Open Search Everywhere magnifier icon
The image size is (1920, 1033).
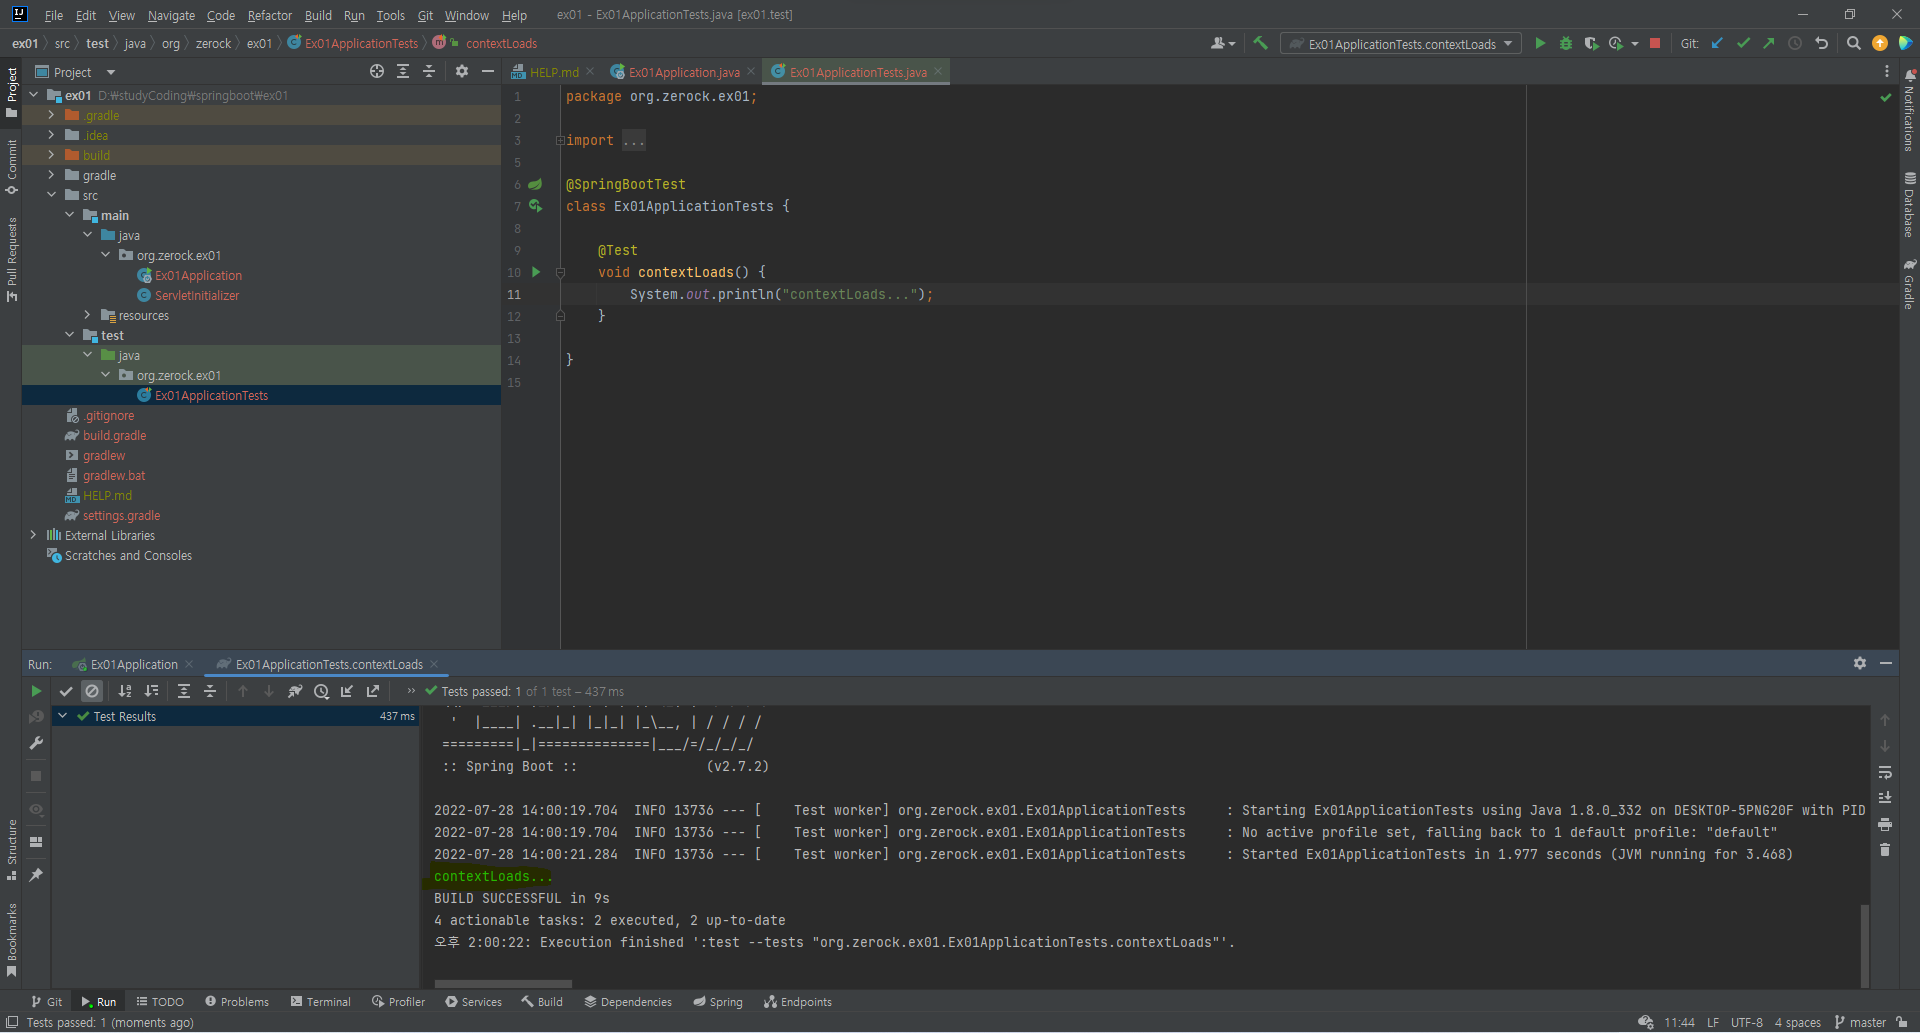click(1853, 44)
